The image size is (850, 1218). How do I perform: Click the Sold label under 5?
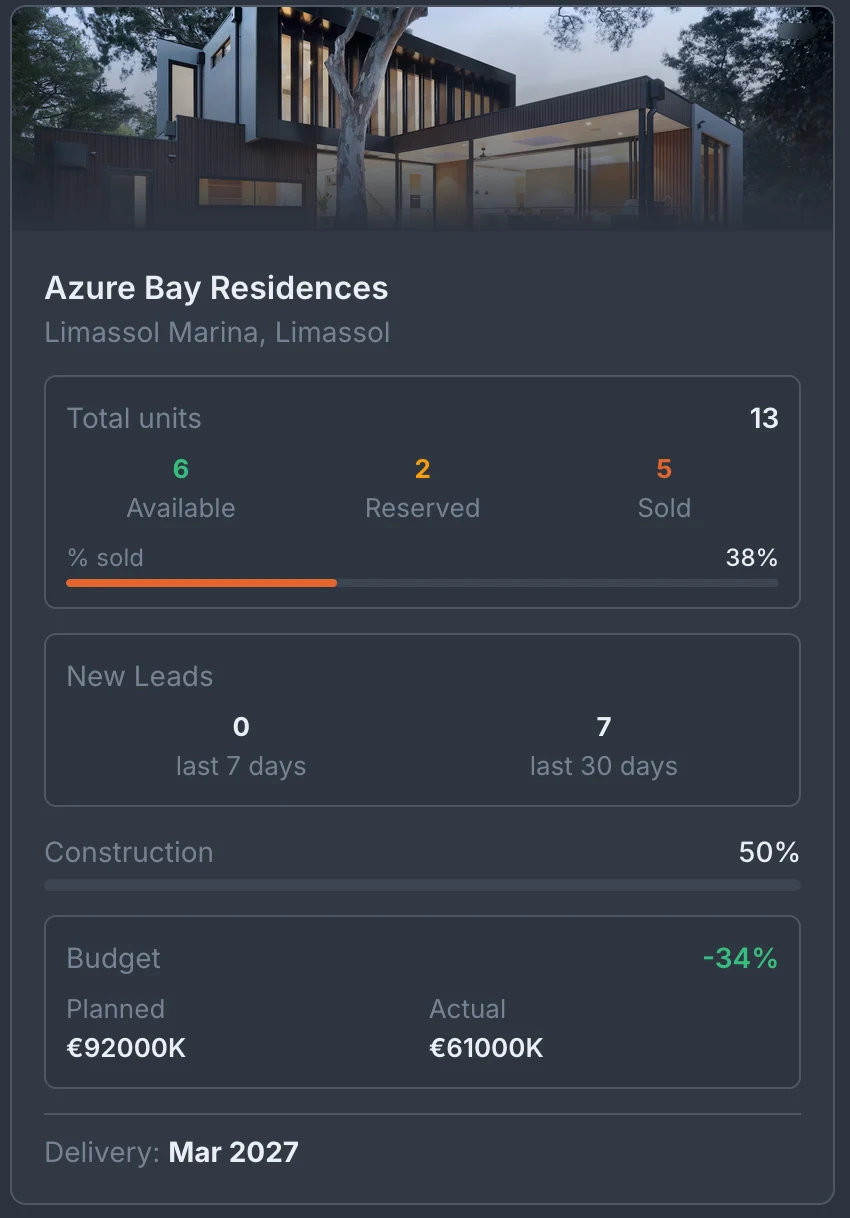click(664, 508)
